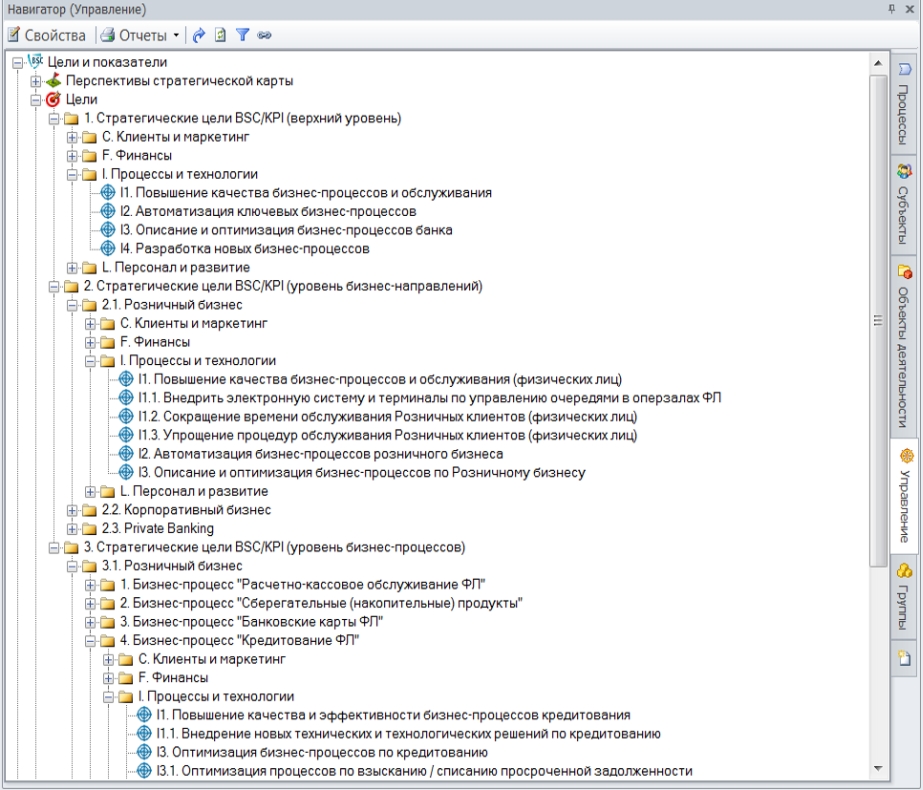
Task: Click the Отчеты reports button
Action: [134, 35]
